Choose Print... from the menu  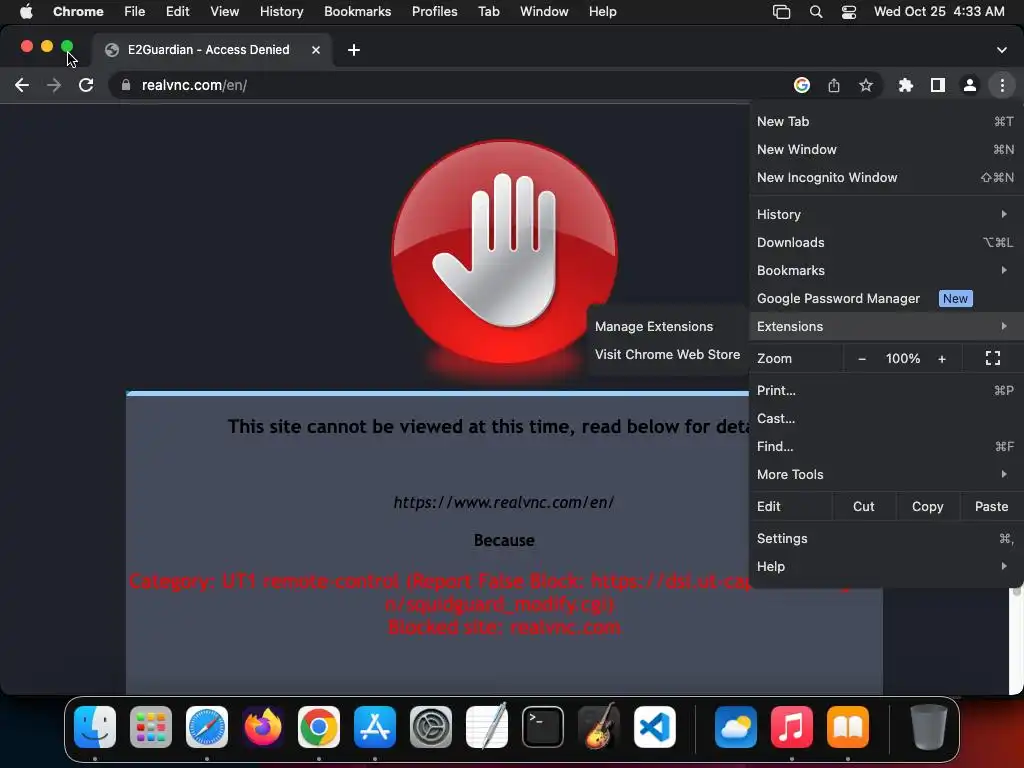coord(885,391)
